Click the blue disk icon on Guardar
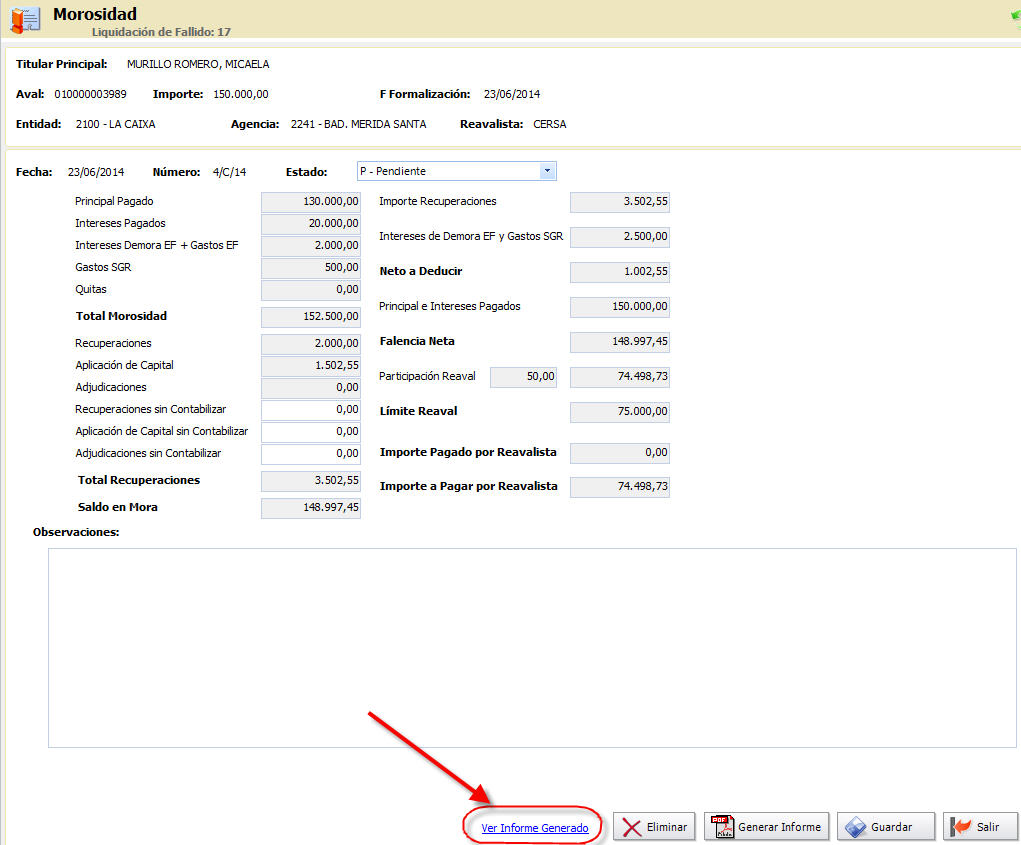The height and width of the screenshot is (845, 1021). tap(856, 827)
